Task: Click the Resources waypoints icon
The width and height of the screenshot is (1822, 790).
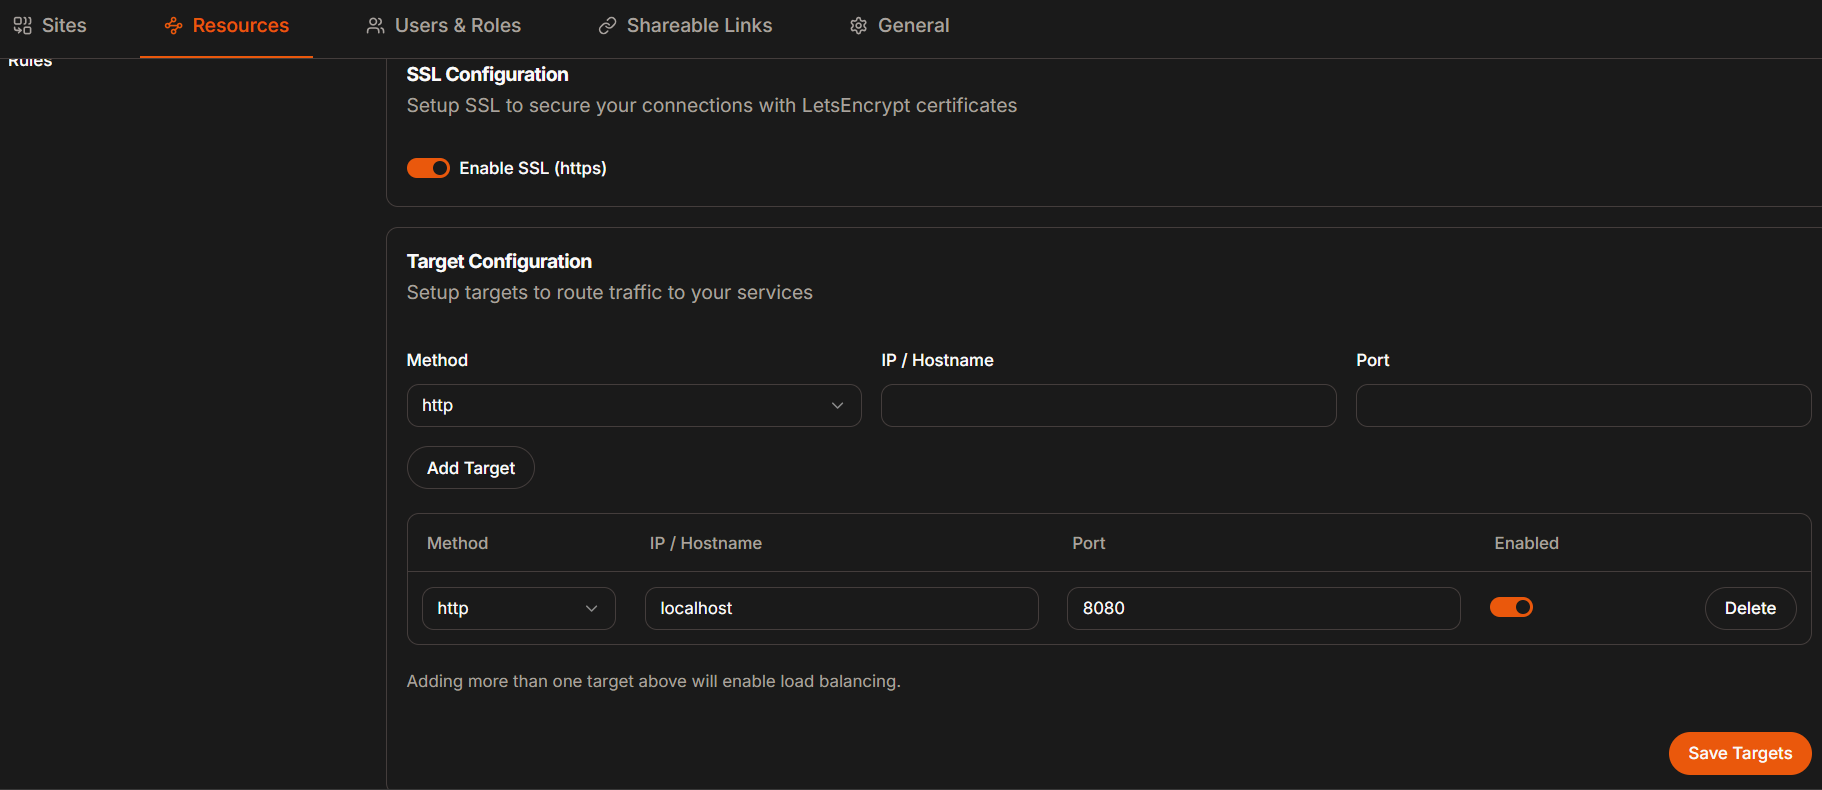Action: pos(173,26)
